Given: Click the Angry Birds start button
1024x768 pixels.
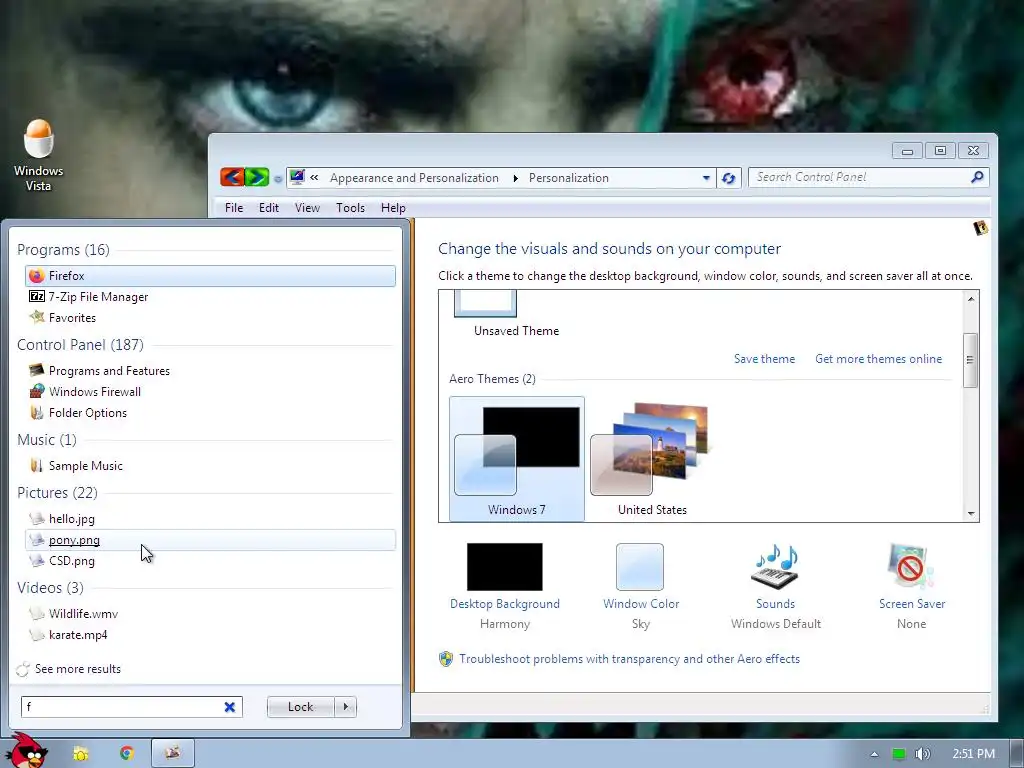Looking at the screenshot, I should pos(29,751).
